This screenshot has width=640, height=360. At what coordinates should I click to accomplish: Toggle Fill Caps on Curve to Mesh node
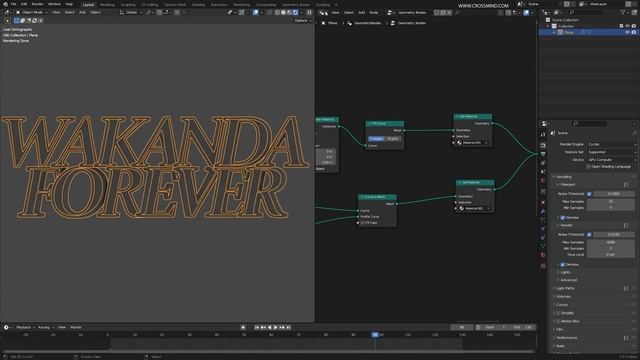click(x=362, y=223)
